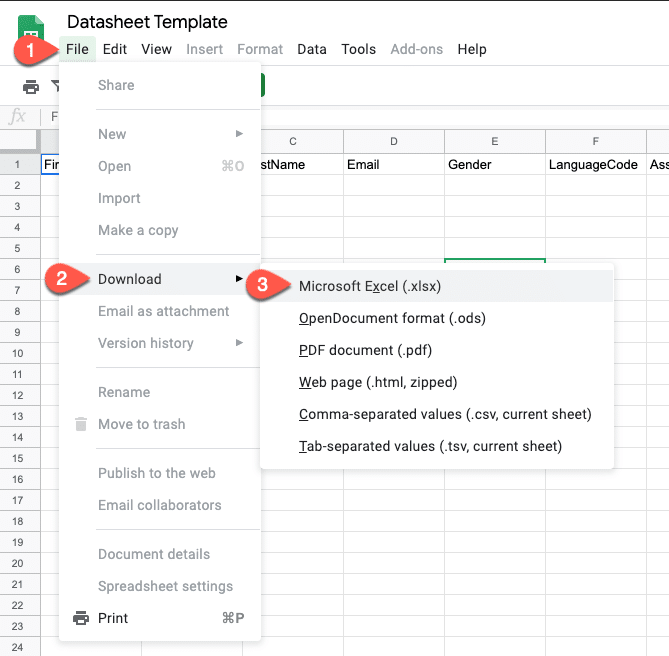This screenshot has width=669, height=656.
Task: Click the print icon in the toolbar
Action: coord(31,87)
